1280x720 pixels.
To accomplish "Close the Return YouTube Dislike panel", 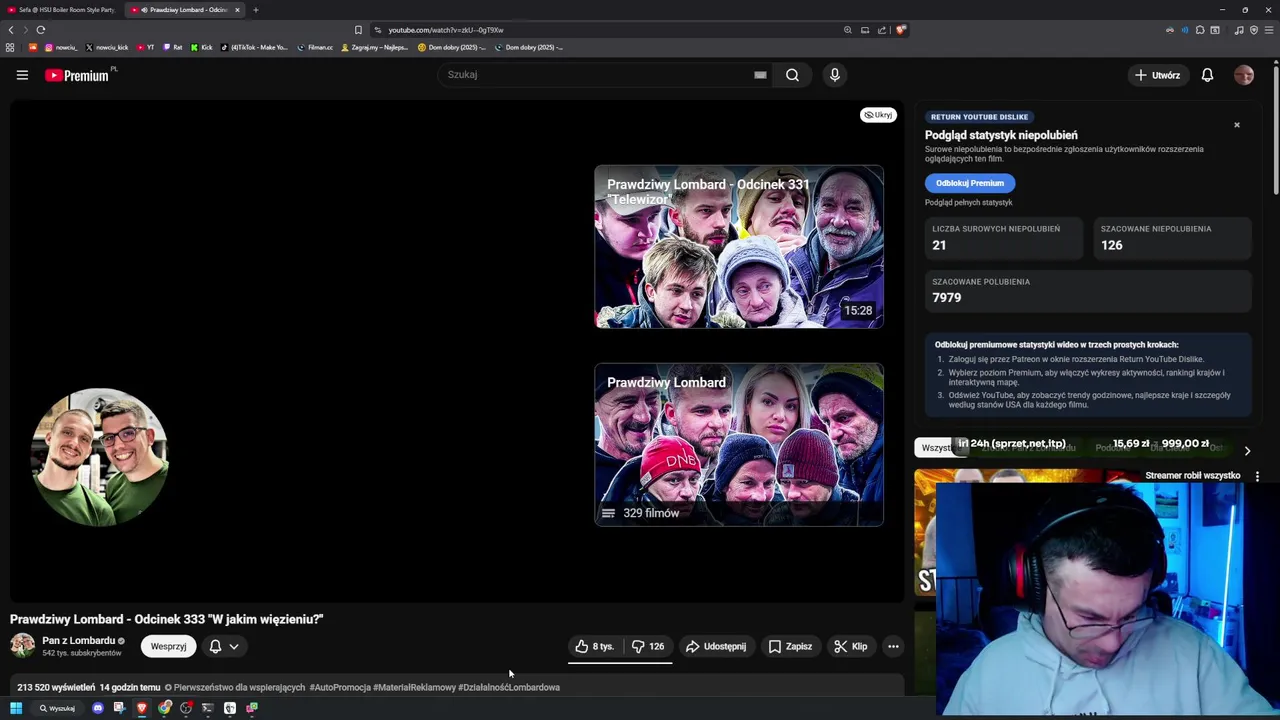I will [x=1236, y=125].
